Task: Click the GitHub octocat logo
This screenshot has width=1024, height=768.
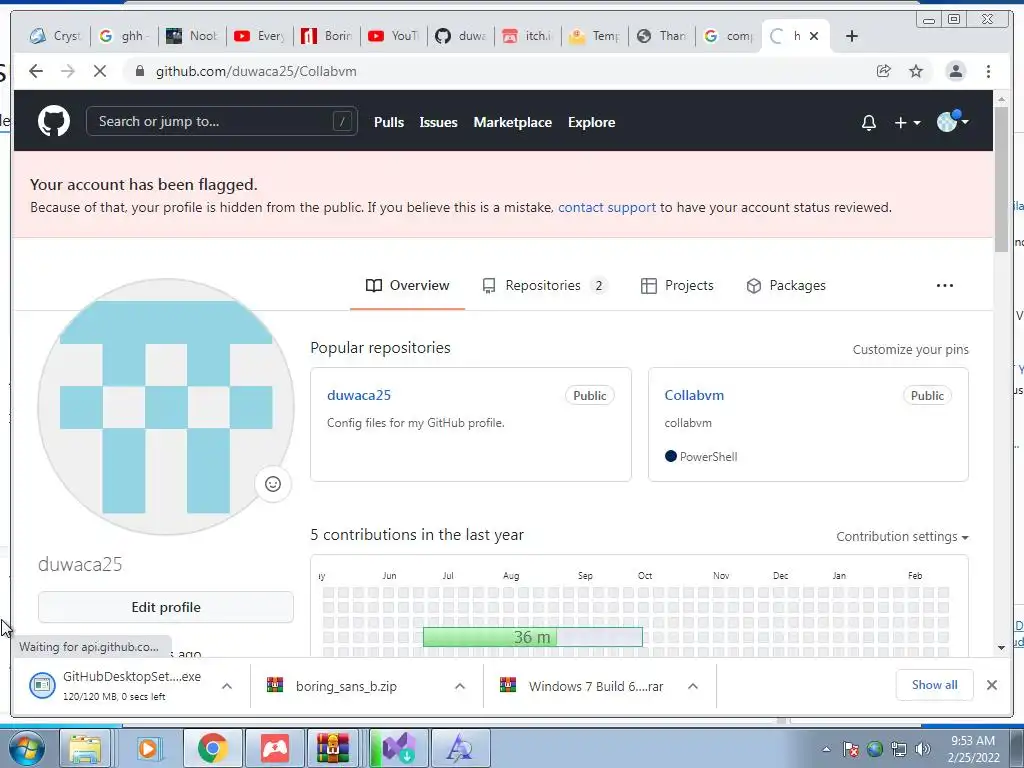Action: pos(54,121)
